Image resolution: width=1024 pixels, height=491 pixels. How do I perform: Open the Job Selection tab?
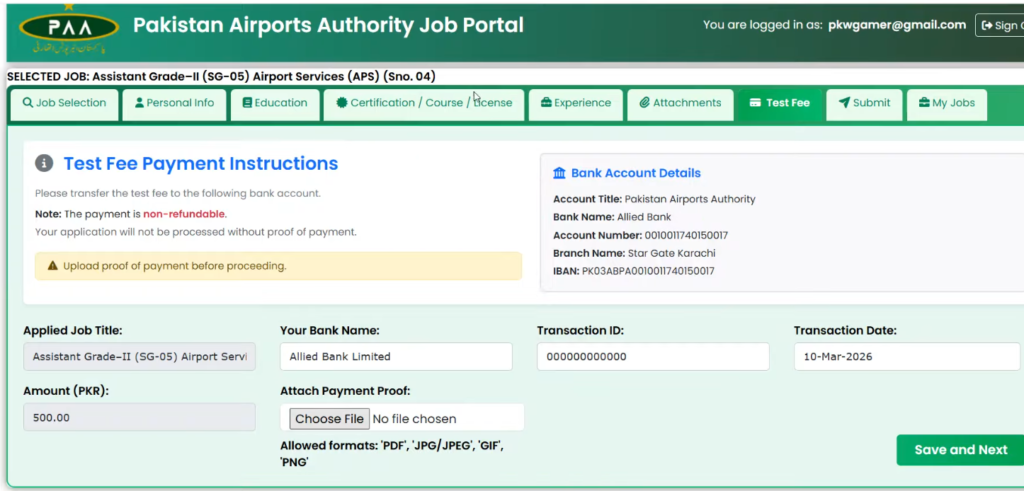[x=64, y=103]
